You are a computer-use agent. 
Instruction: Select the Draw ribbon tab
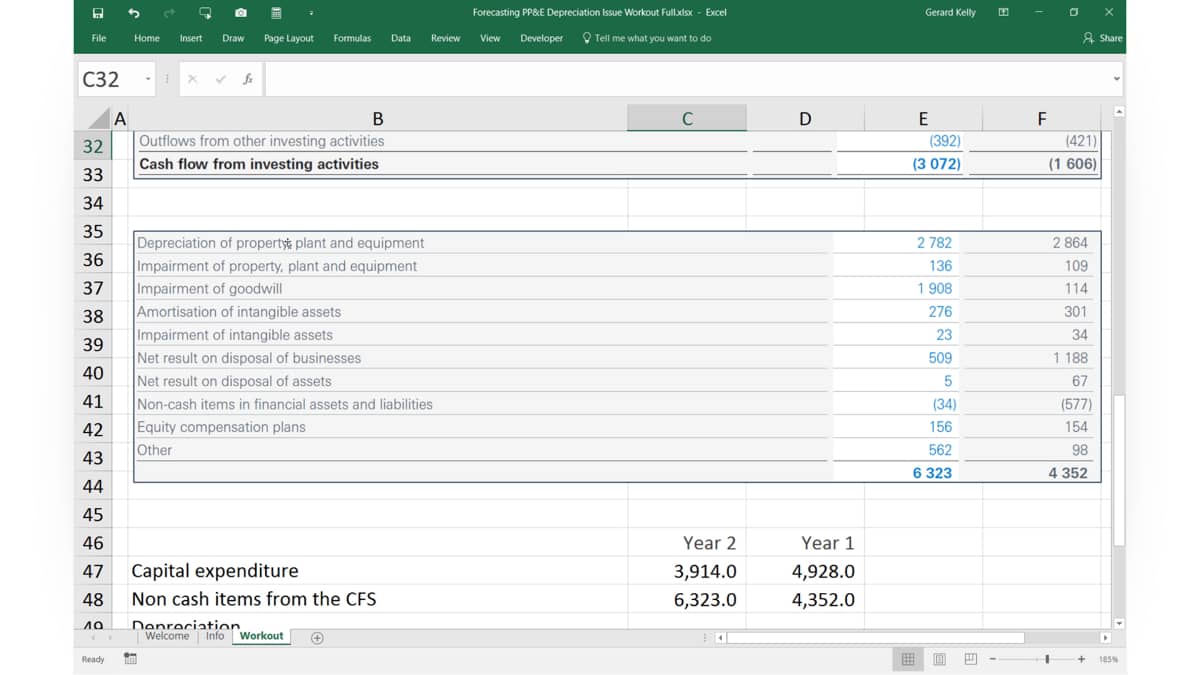point(233,38)
